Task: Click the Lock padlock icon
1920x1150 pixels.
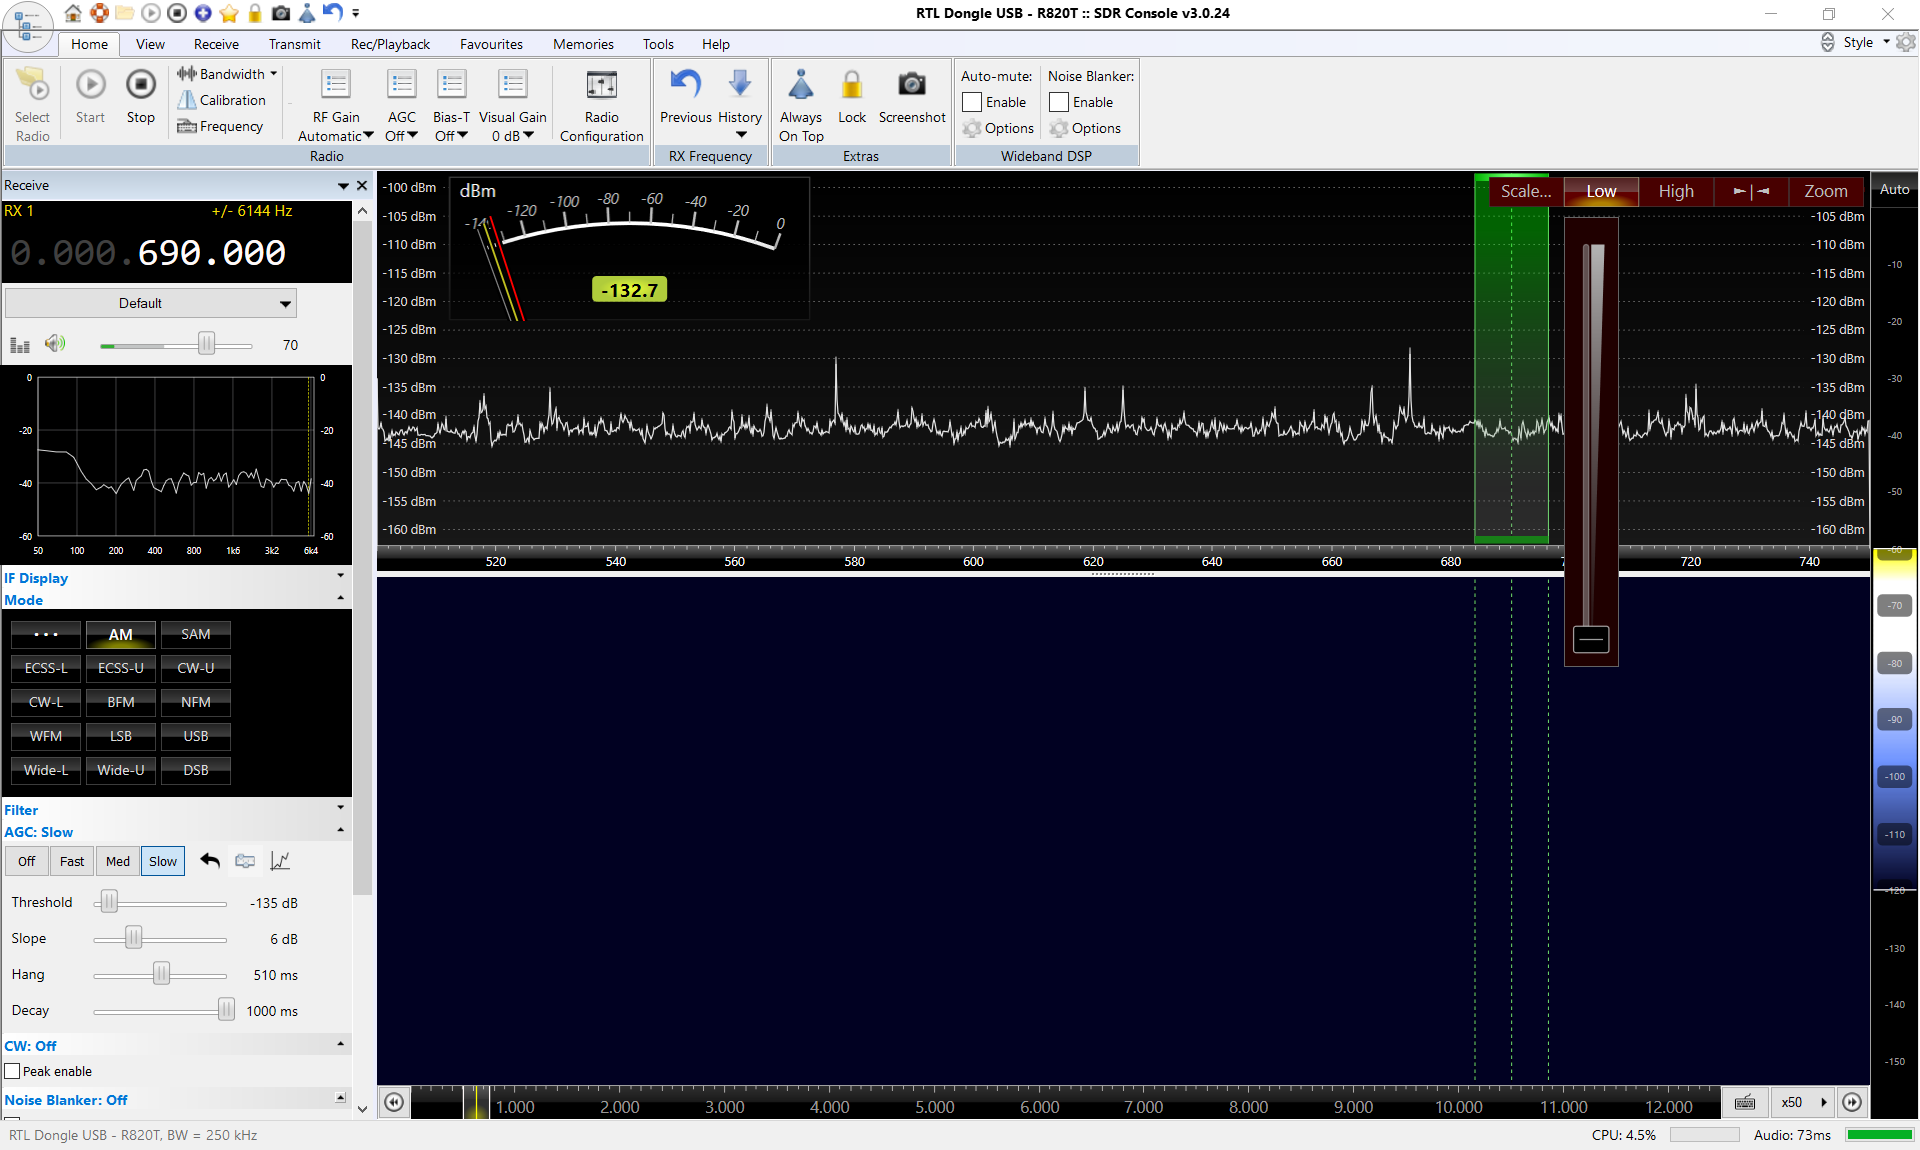Action: [x=852, y=86]
